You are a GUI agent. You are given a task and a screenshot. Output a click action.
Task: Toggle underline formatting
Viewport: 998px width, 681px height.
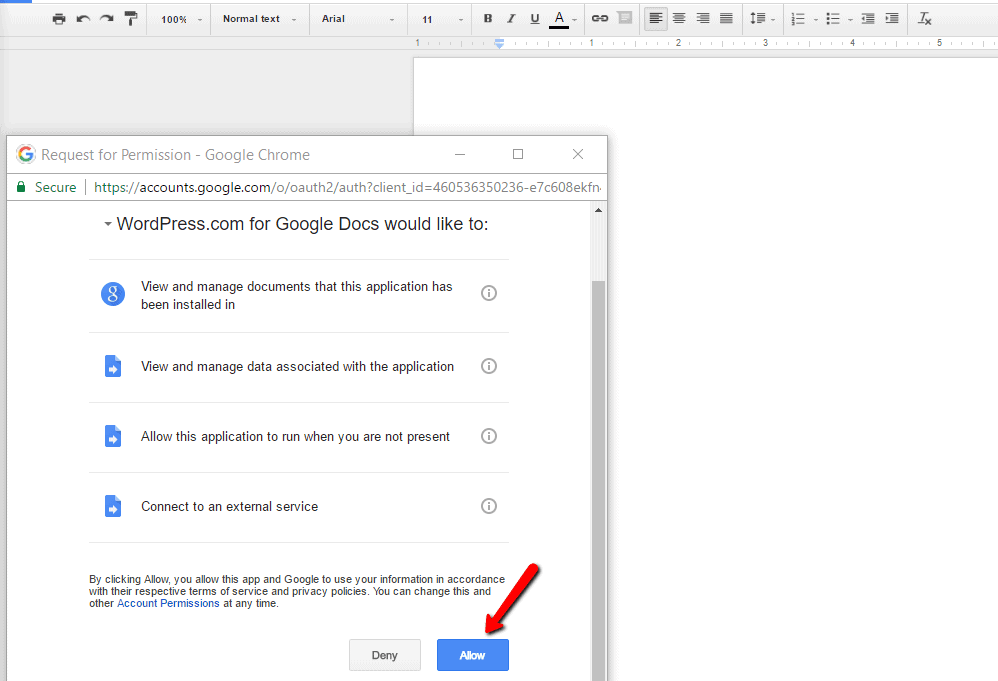click(x=535, y=18)
